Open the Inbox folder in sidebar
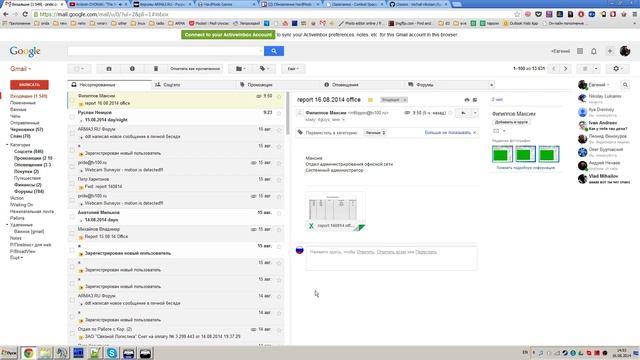 tap(29, 96)
